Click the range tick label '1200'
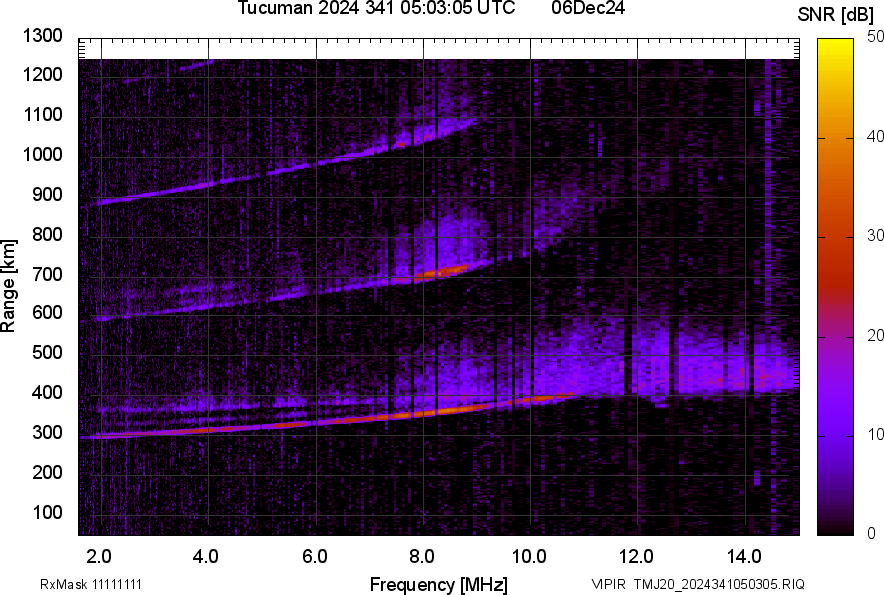 42,74
